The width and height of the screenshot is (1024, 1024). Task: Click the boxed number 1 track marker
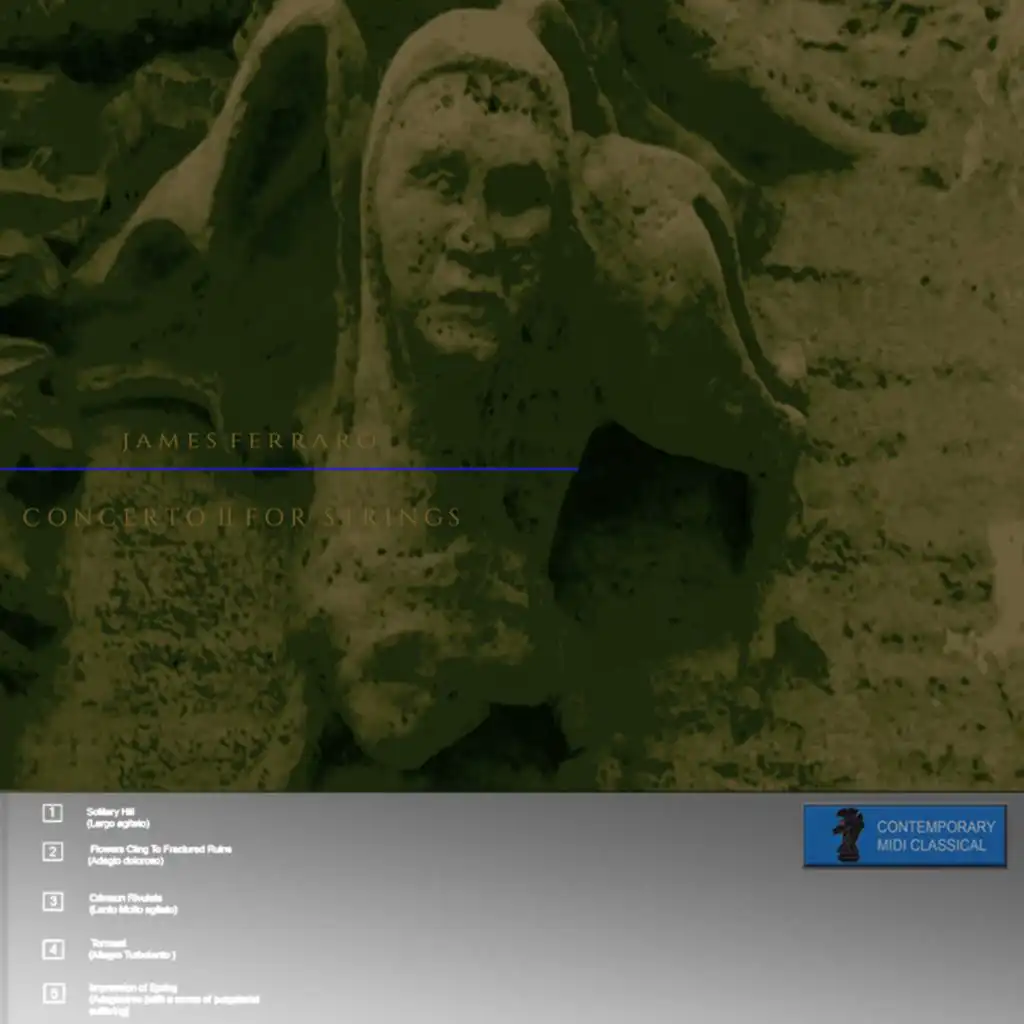pos(53,813)
